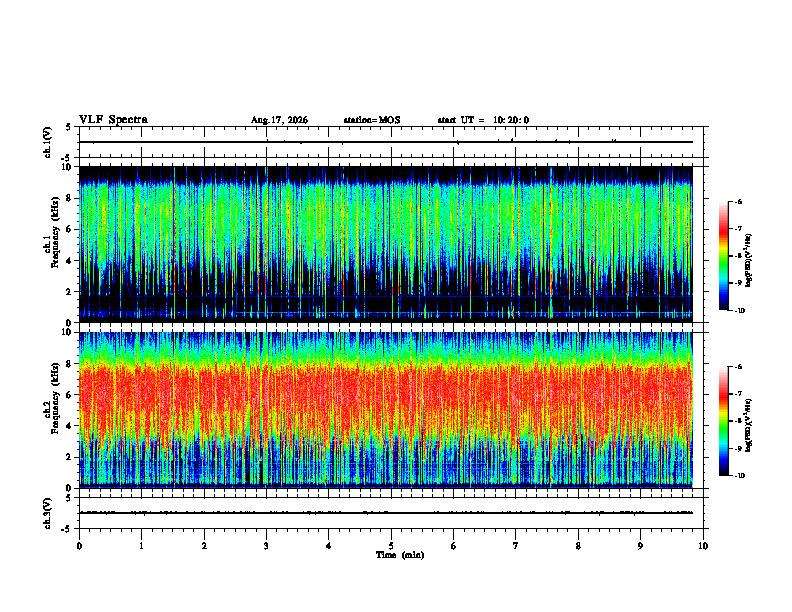Click the ch.2 spectrogram color scale bar
This screenshot has width=792, height=612.
(x=724, y=421)
